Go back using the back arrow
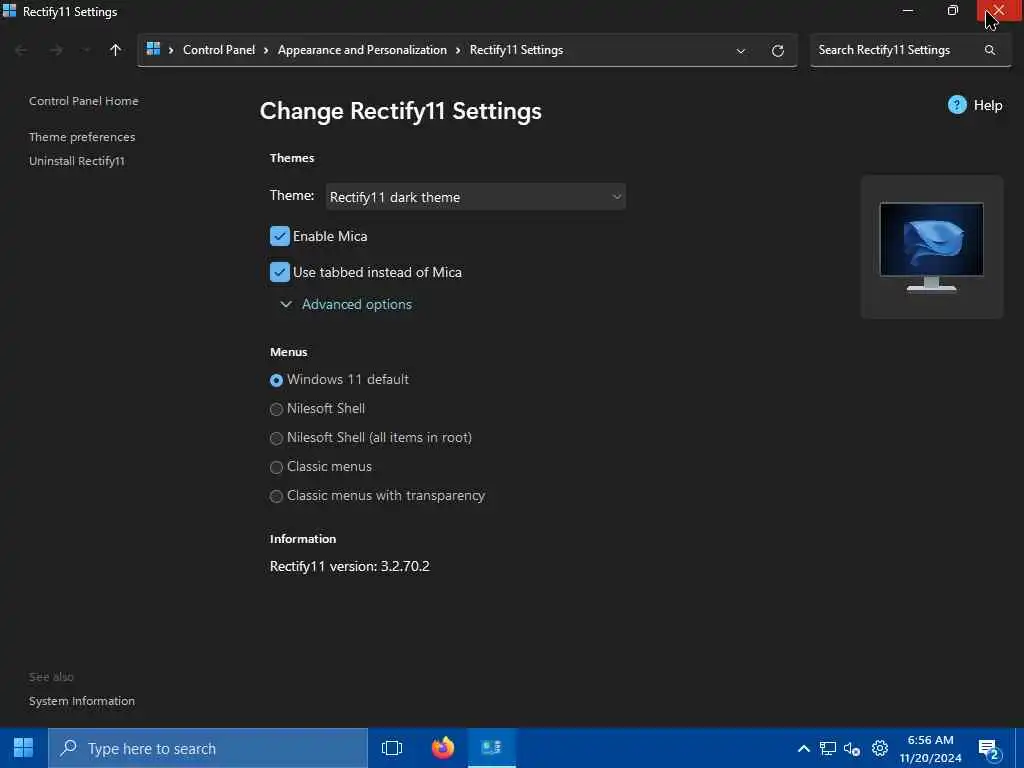 pos(21,50)
